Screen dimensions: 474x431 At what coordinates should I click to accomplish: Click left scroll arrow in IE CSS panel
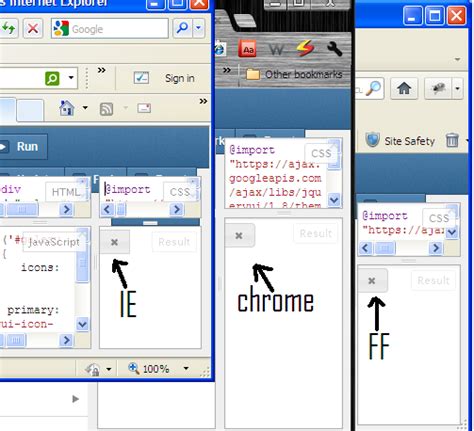107,210
